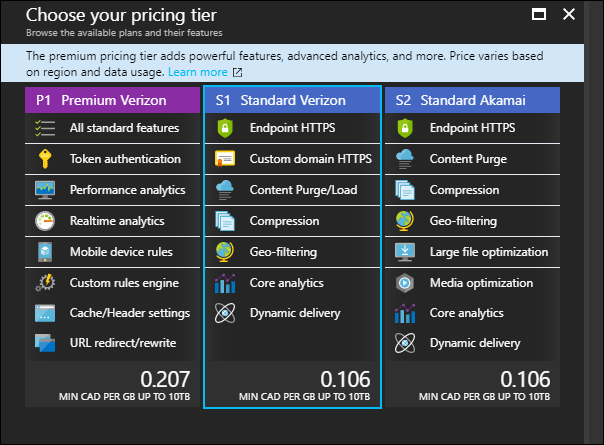Click the Media optimization play icon
The width and height of the screenshot is (604, 445).
[x=405, y=283]
